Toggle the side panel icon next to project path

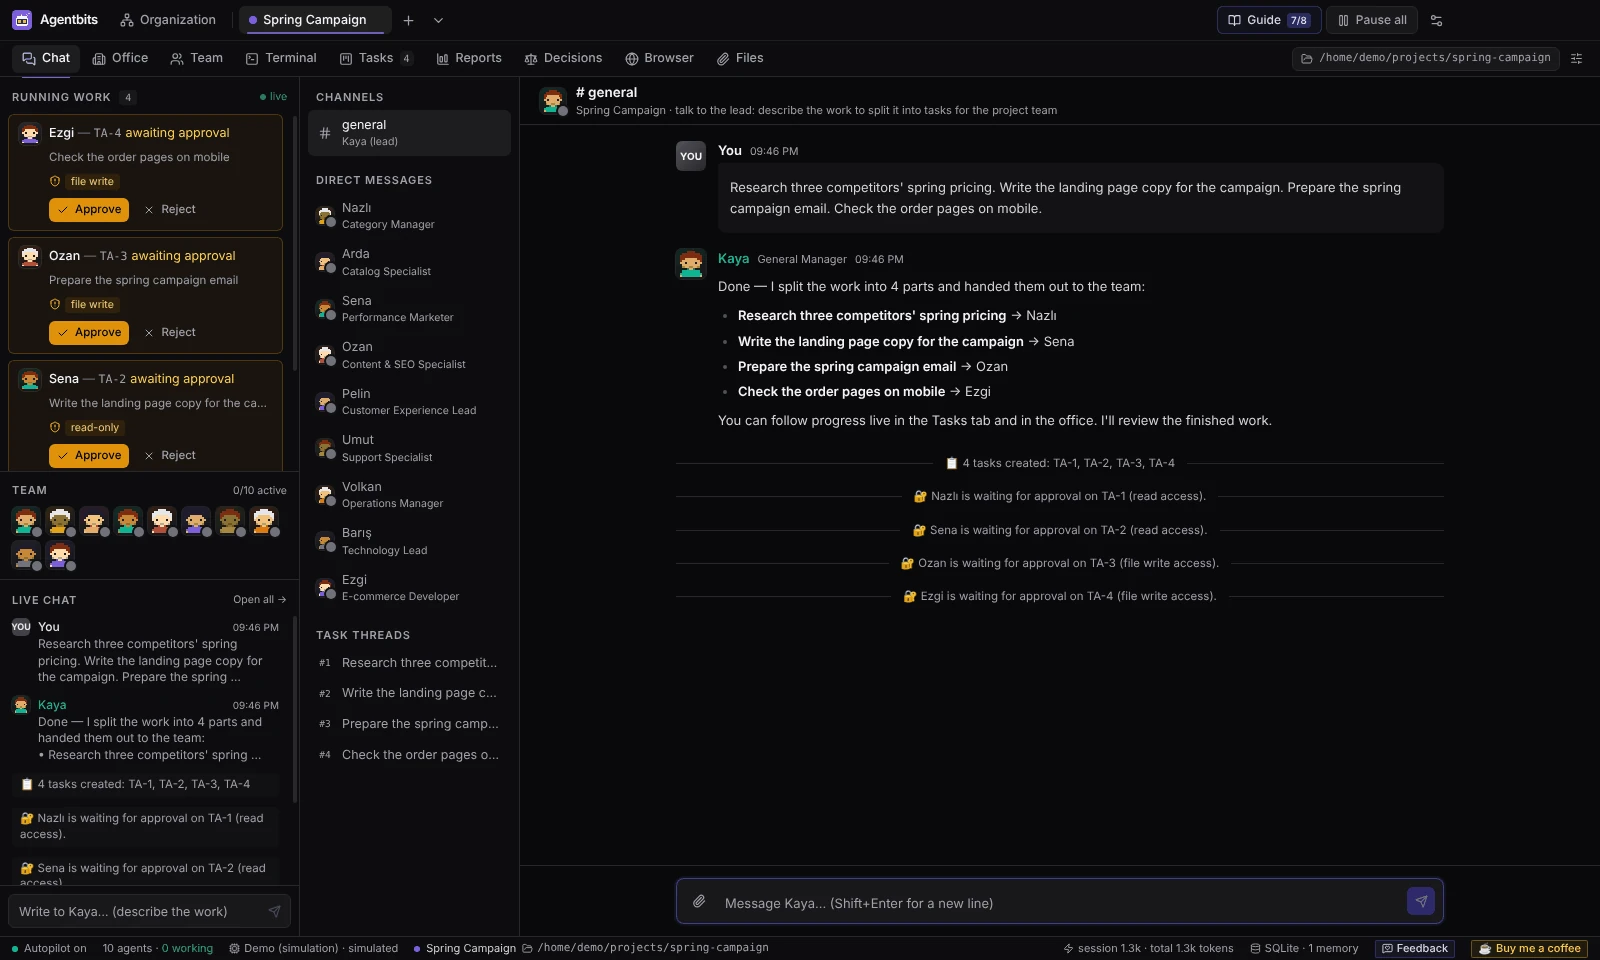pos(1577,58)
